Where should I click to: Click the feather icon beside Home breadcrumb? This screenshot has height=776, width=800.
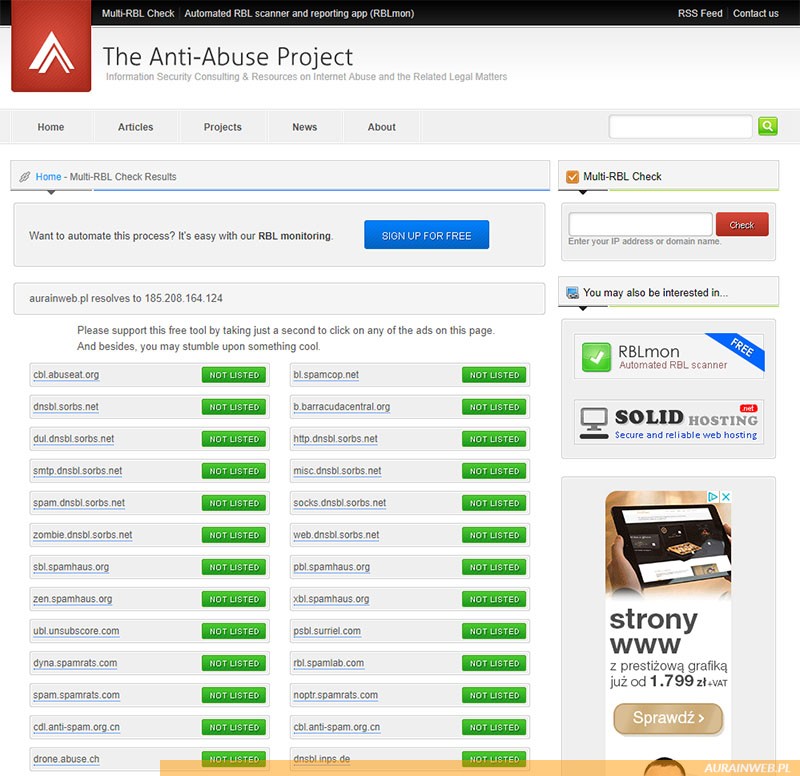[x=24, y=177]
